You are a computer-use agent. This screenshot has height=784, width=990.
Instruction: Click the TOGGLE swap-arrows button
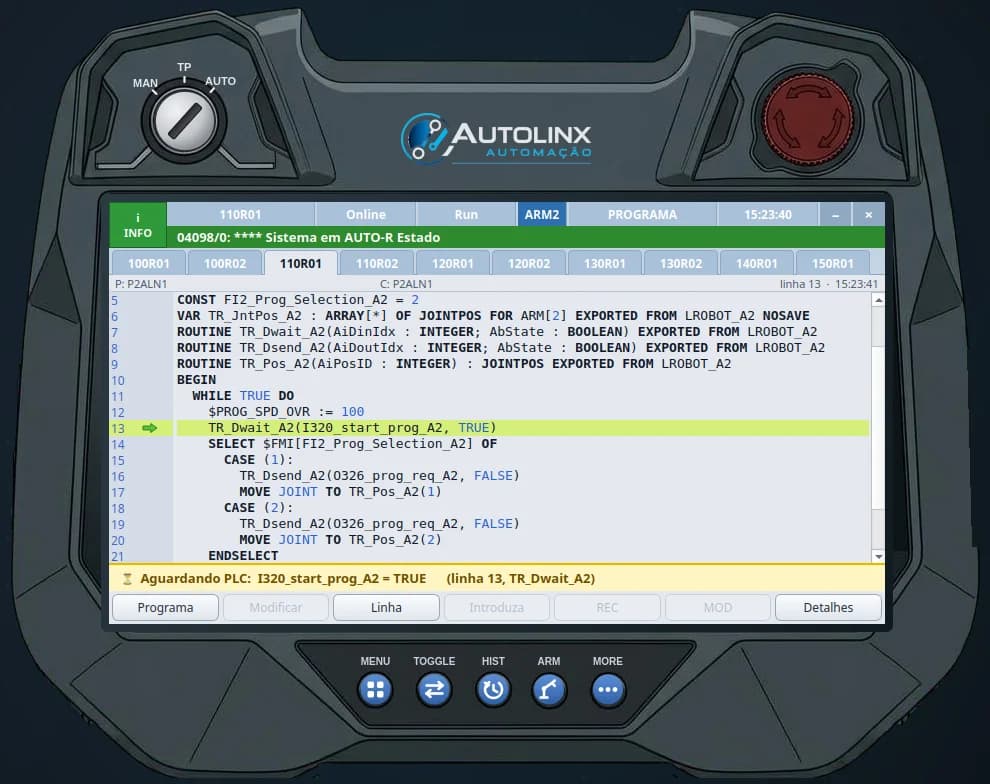click(x=434, y=689)
